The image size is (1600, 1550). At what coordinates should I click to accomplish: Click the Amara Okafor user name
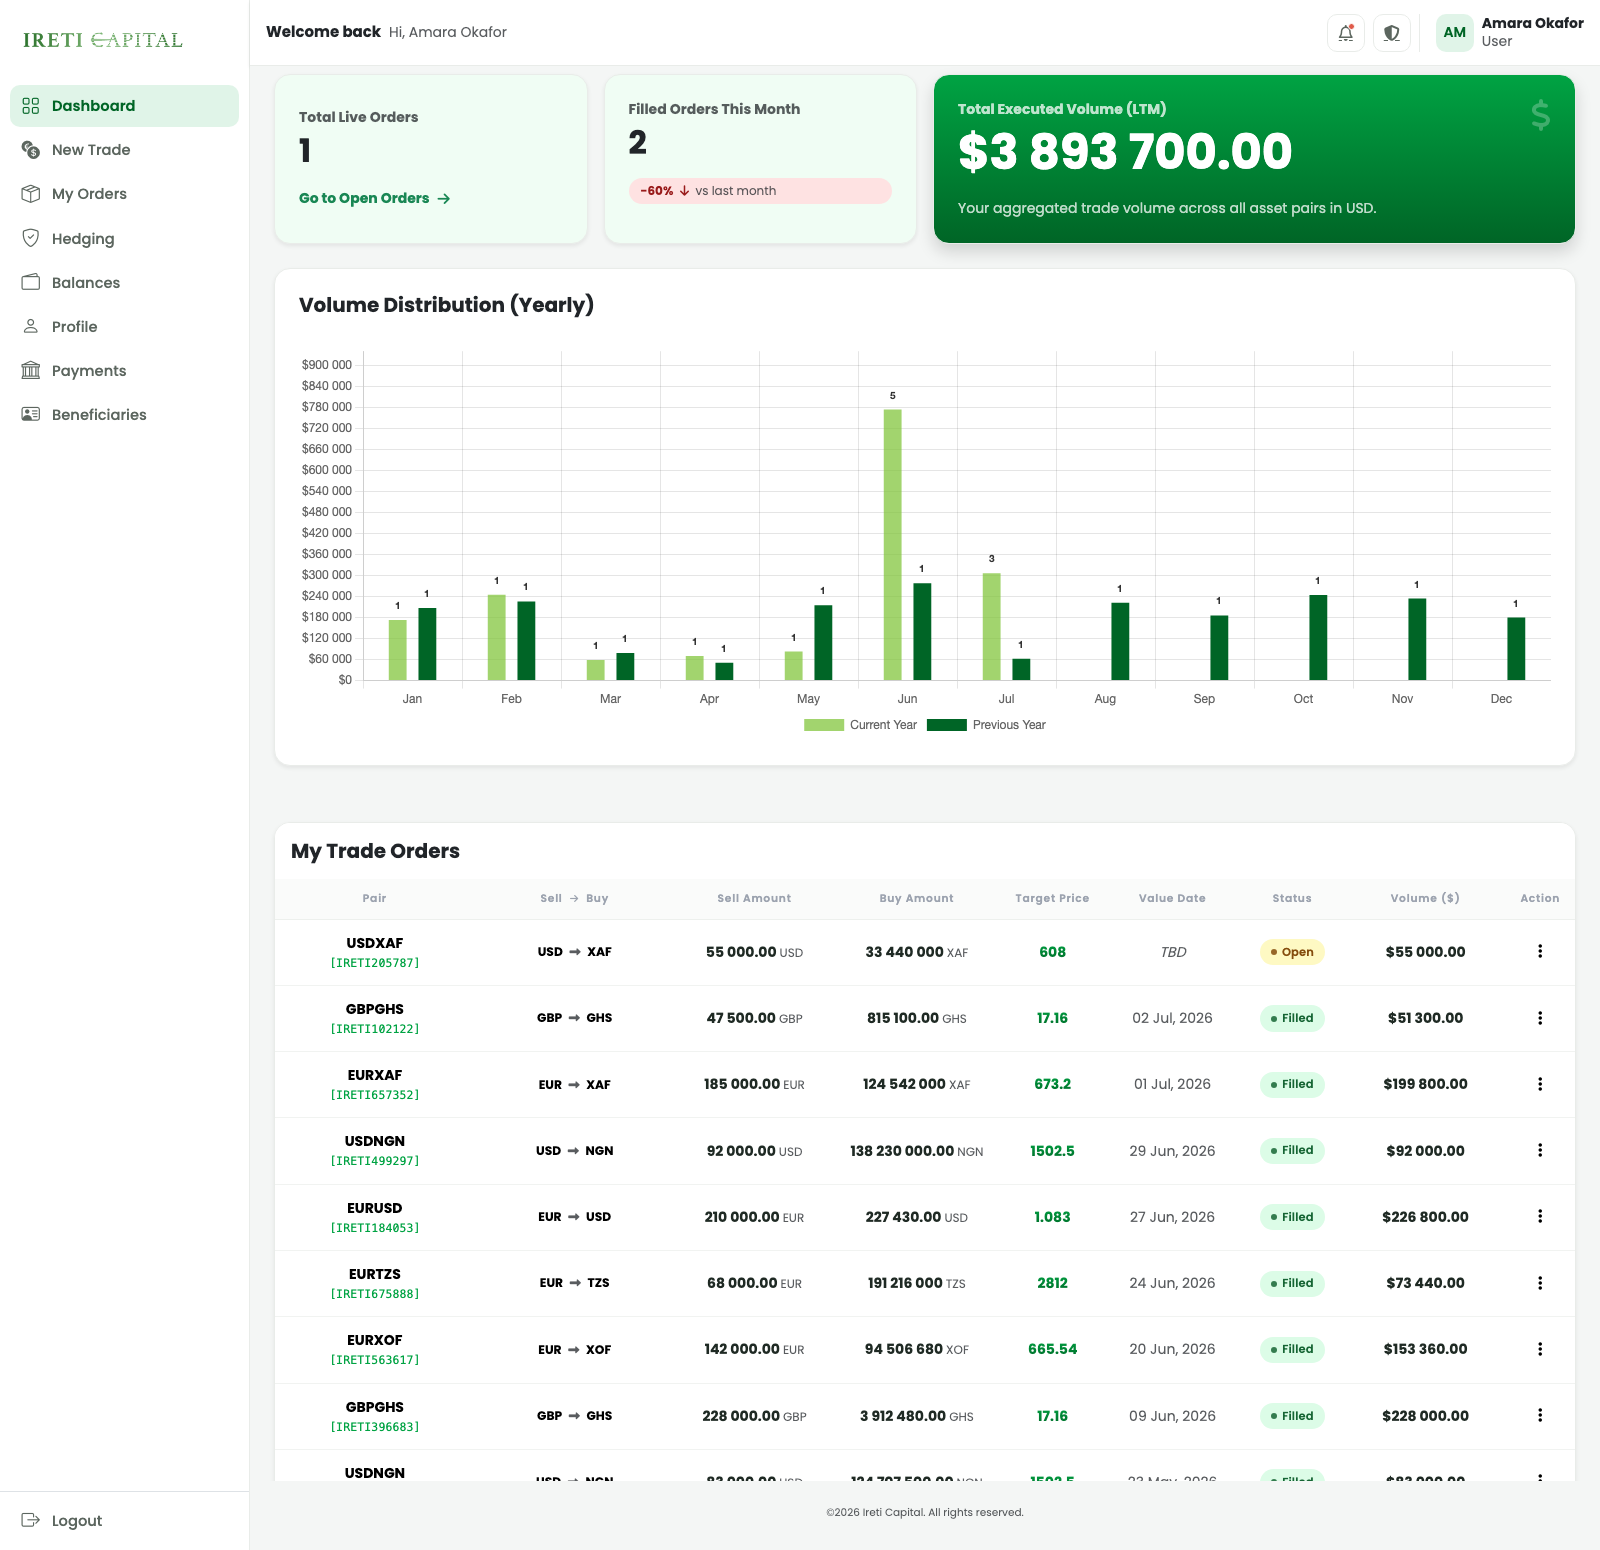(1532, 23)
